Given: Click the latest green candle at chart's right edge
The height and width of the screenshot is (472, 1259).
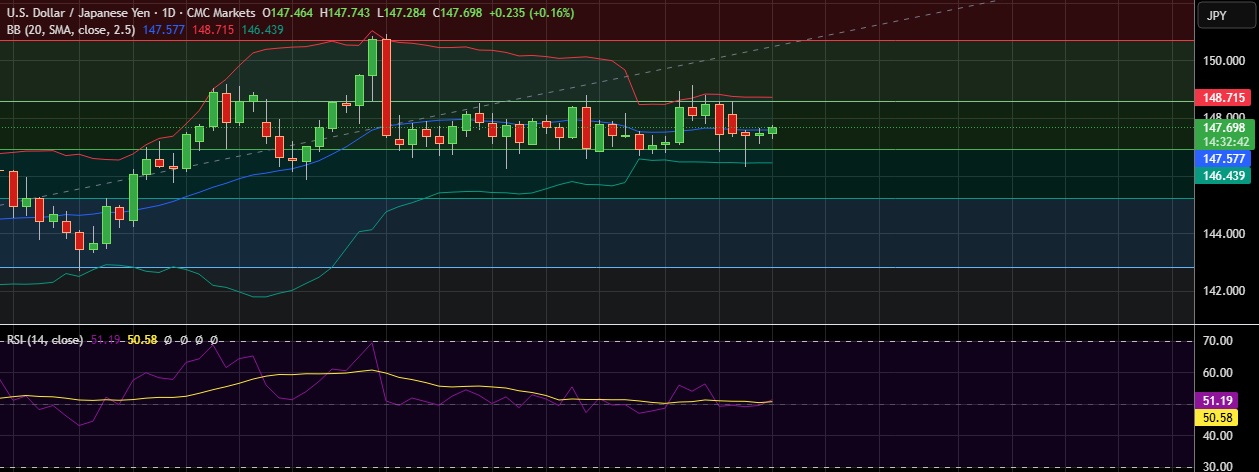Looking at the screenshot, I should (x=772, y=130).
